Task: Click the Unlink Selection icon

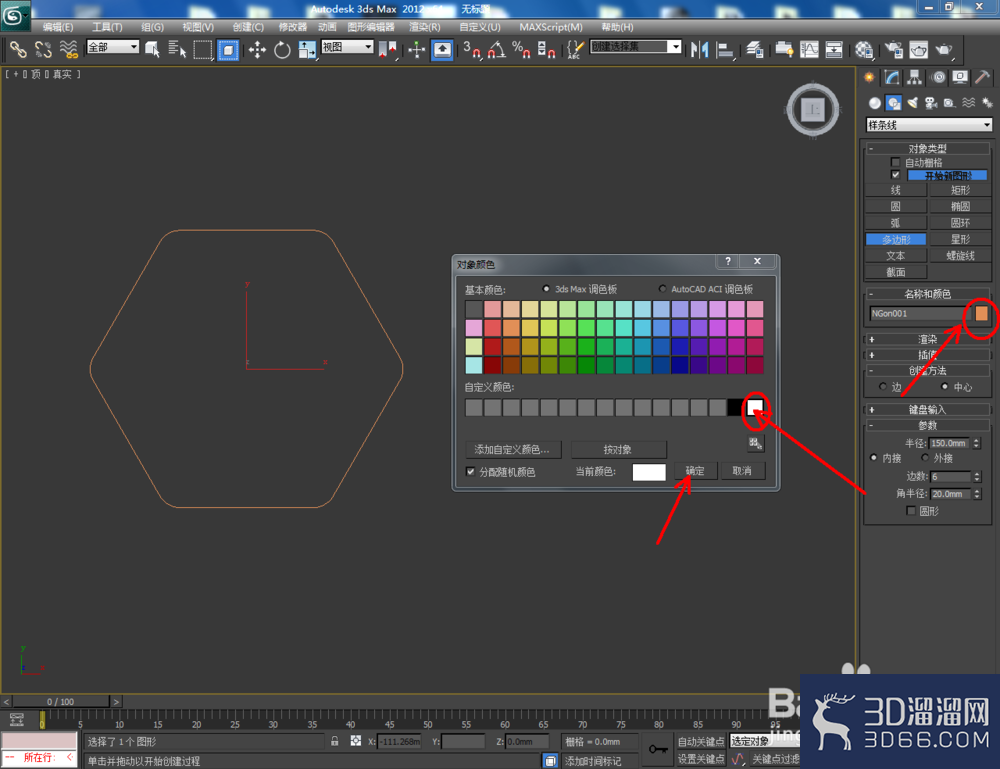Action: 43,49
